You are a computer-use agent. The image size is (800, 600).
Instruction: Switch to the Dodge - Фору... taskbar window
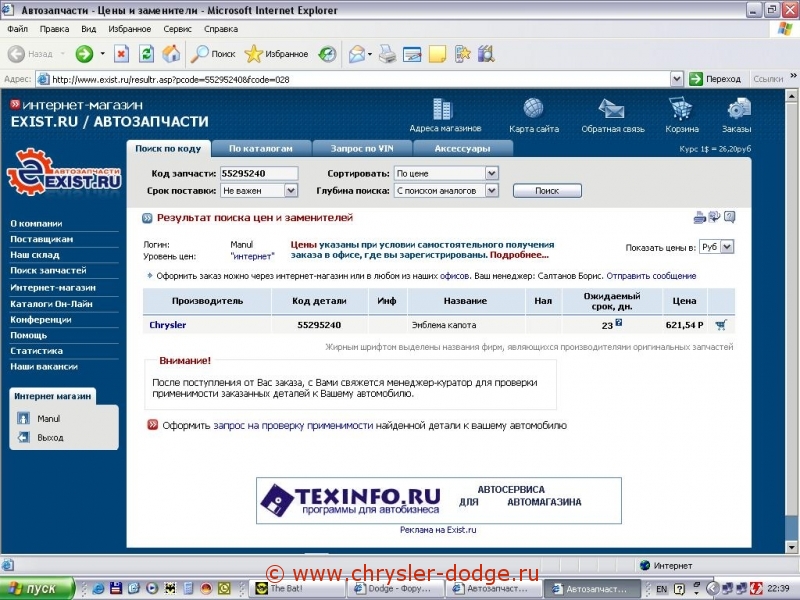(x=396, y=588)
